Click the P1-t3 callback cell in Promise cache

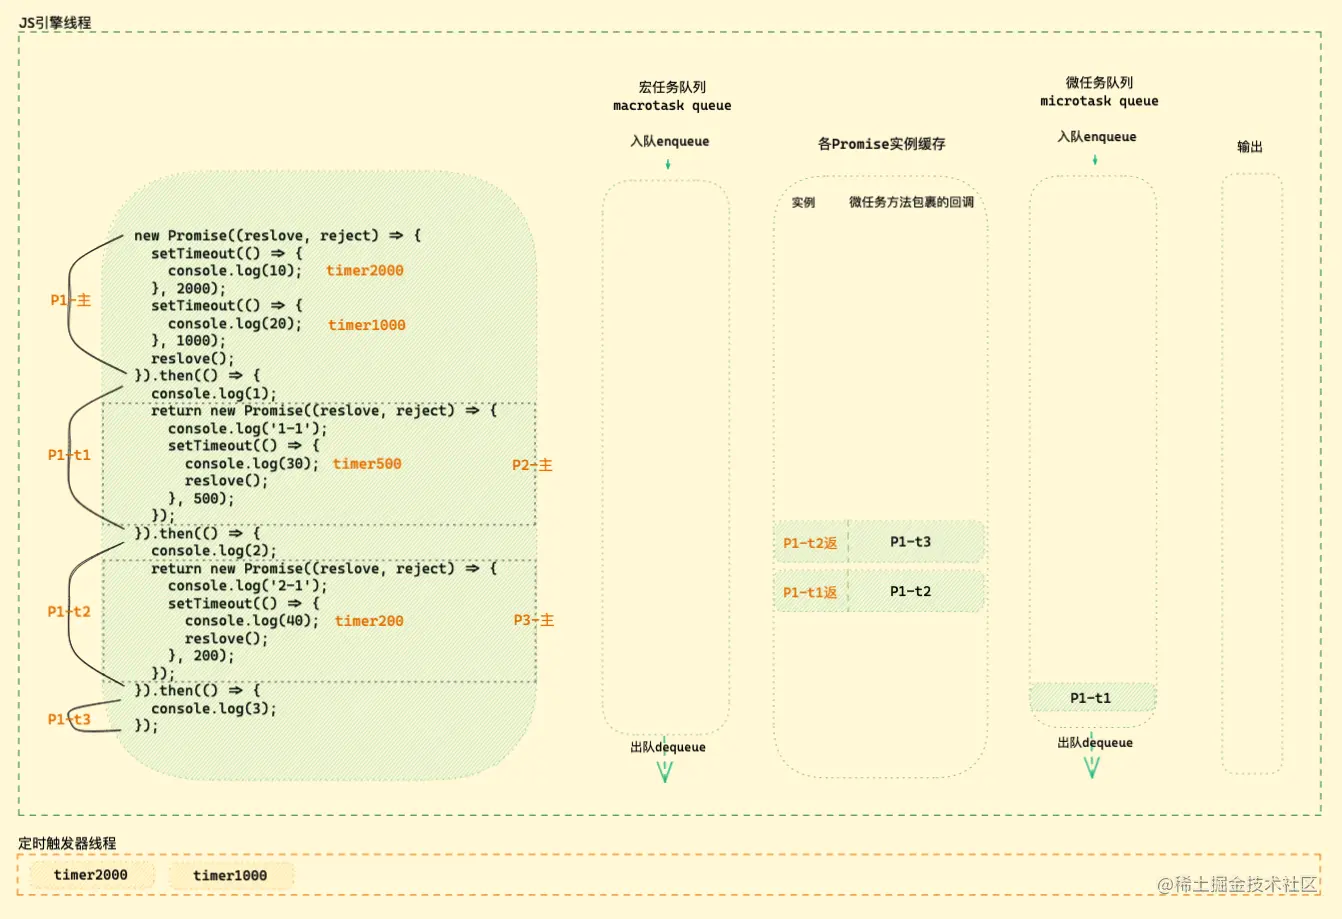click(x=916, y=541)
